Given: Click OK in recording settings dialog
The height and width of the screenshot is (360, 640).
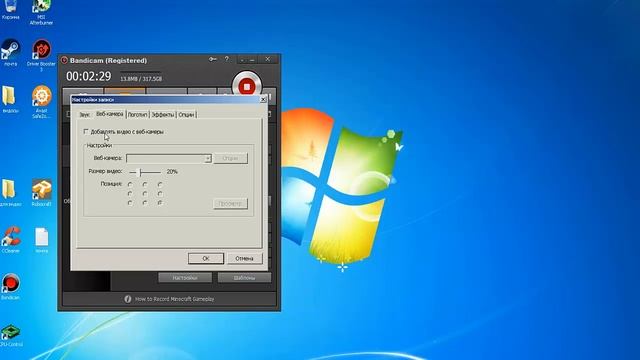Looking at the screenshot, I should (206, 258).
